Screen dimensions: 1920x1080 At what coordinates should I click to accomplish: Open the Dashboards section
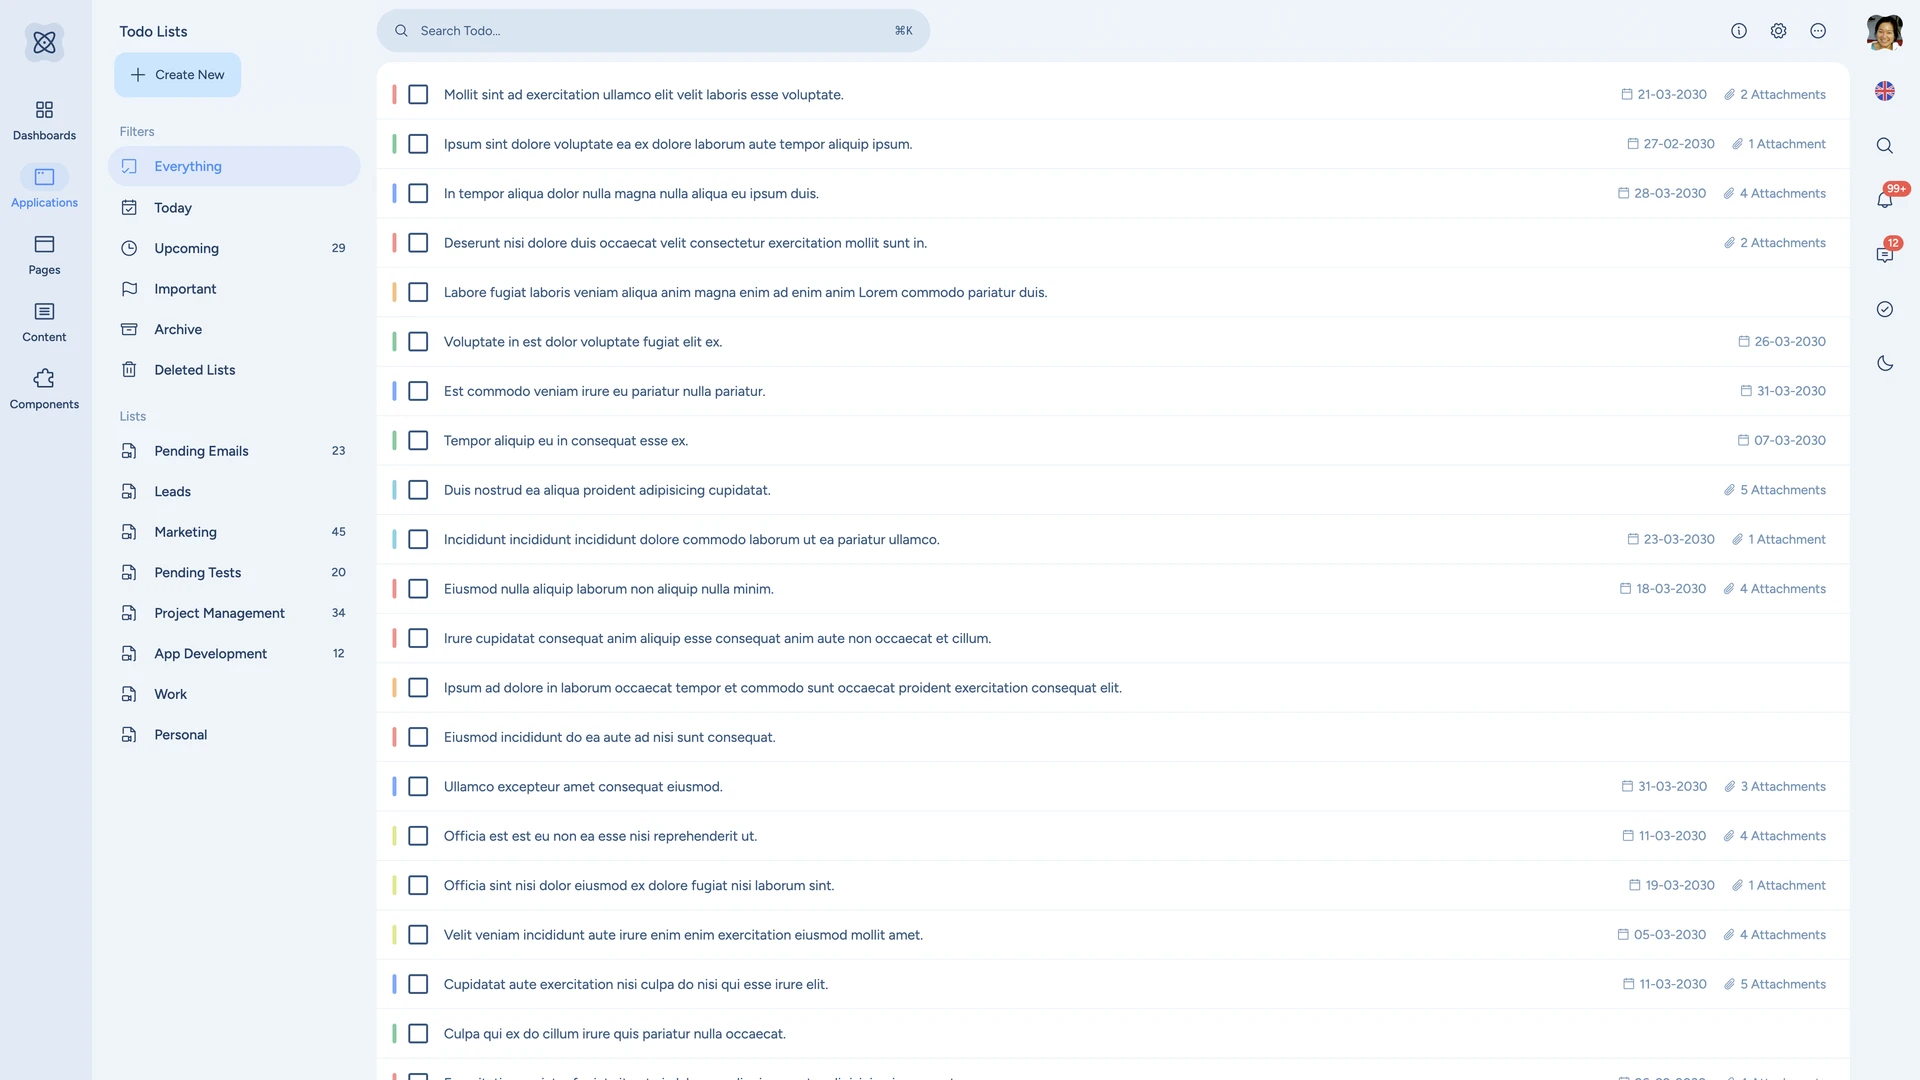(x=44, y=120)
